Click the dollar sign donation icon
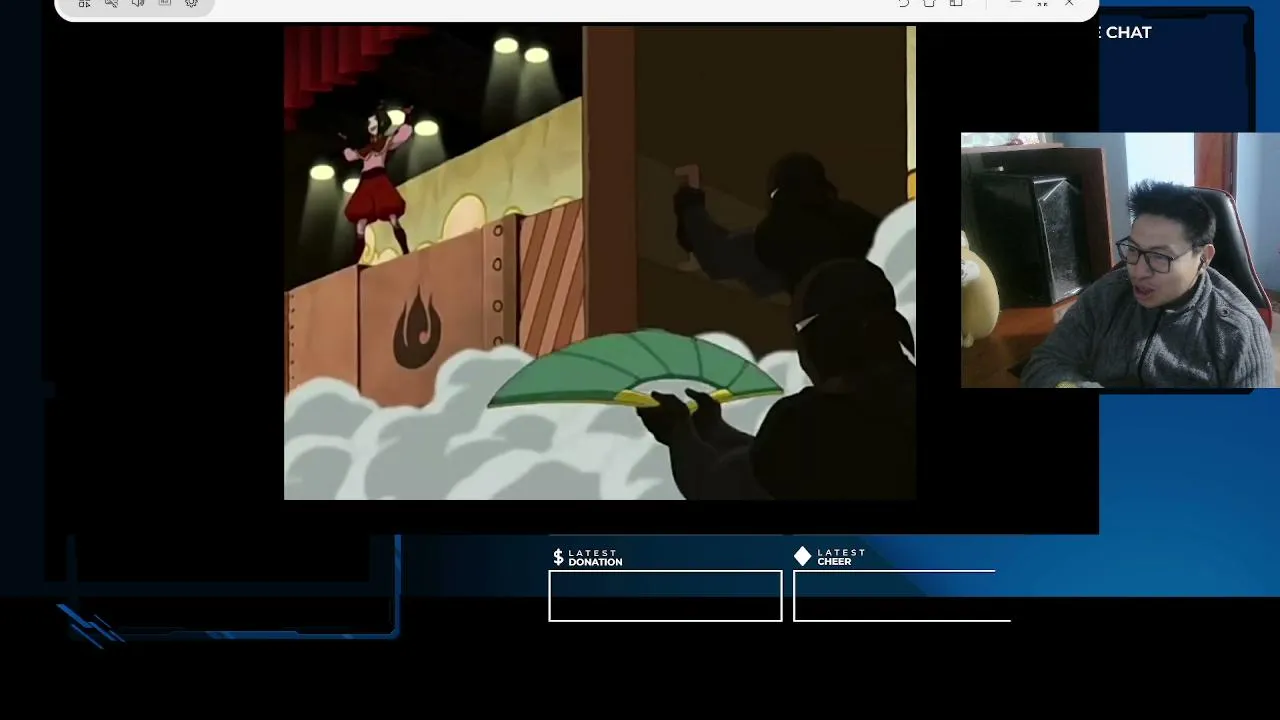The height and width of the screenshot is (720, 1280). point(558,557)
